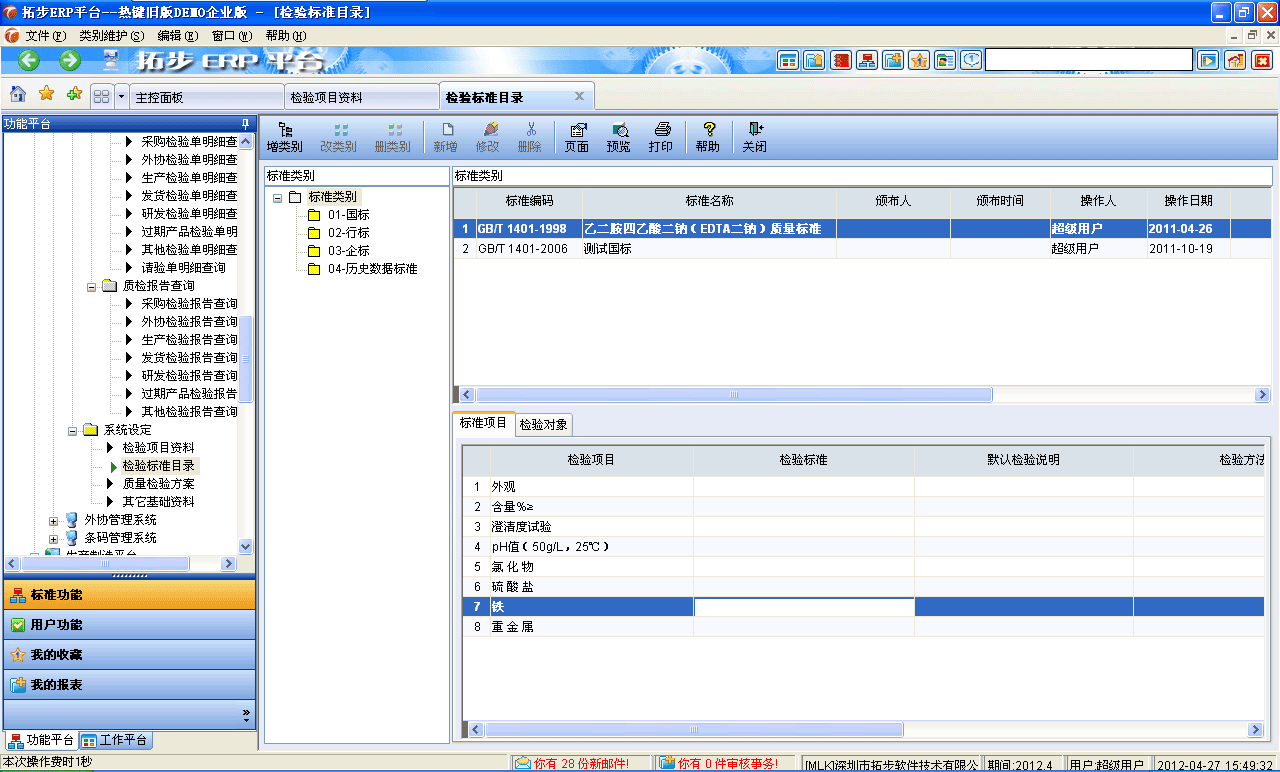The image size is (1280, 772).
Task: Expand the 外协管理系统 tree node
Action: tap(52, 521)
